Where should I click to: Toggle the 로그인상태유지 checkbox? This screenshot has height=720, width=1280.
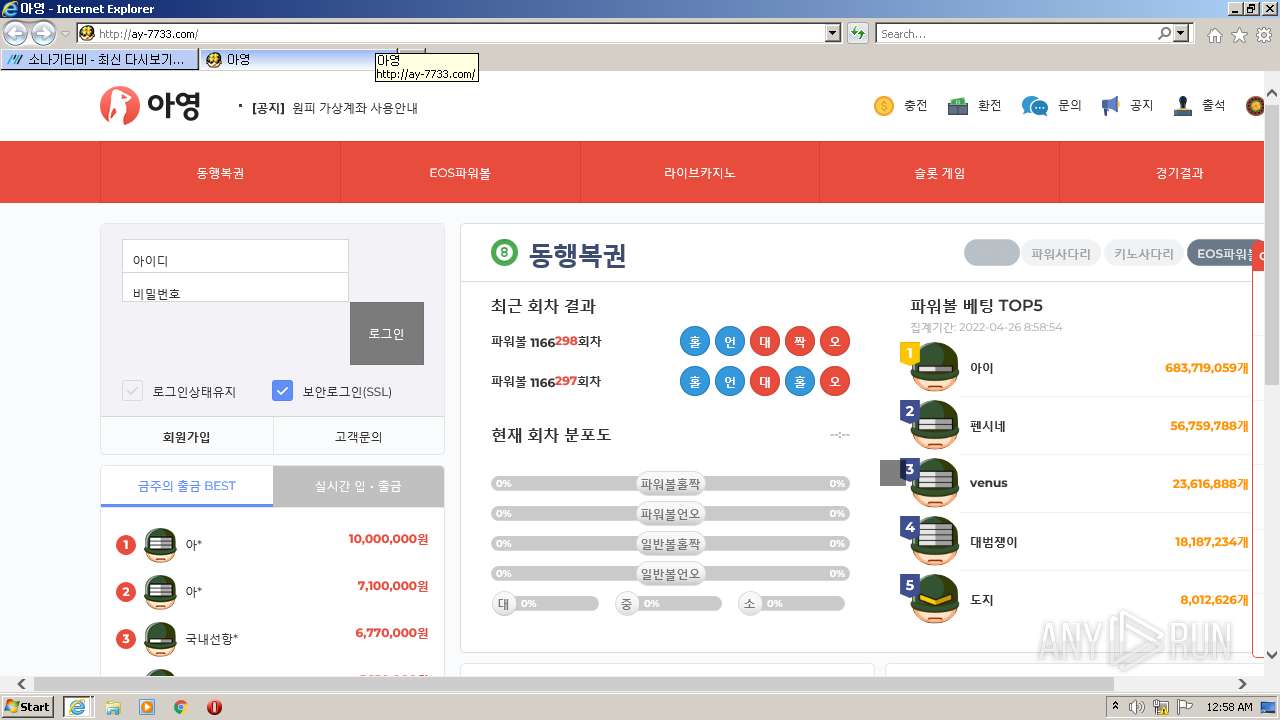(x=132, y=391)
